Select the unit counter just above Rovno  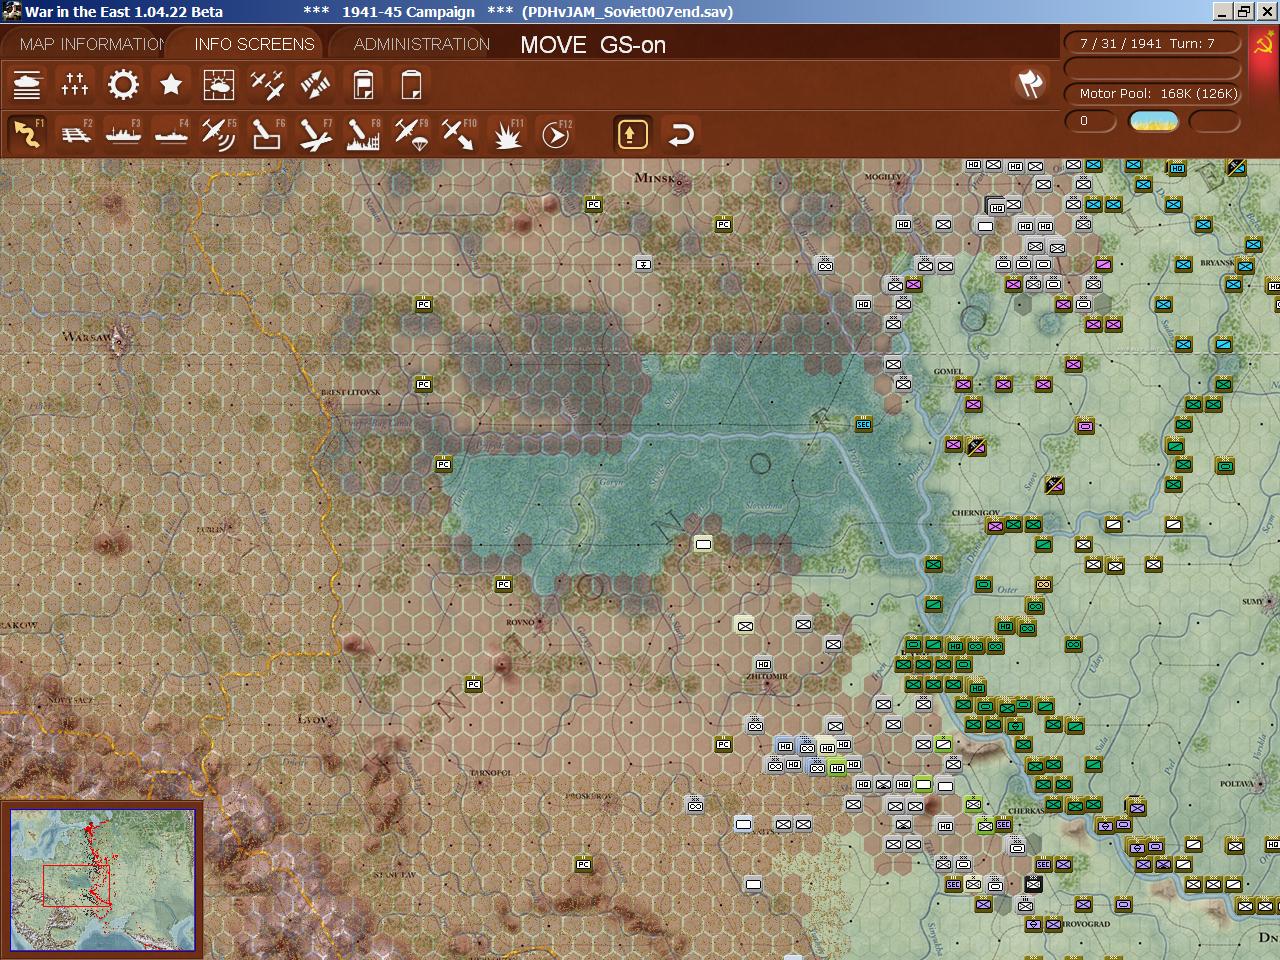pyautogui.click(x=503, y=584)
